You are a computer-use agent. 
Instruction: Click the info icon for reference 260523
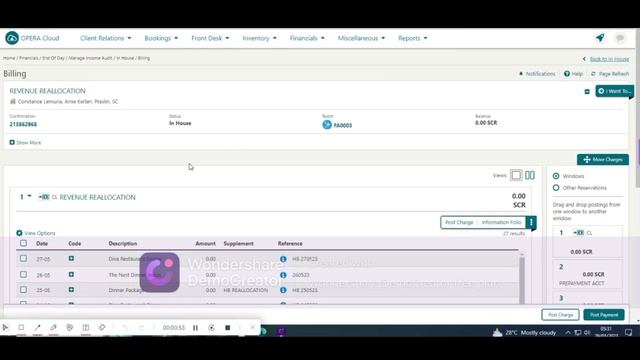tap(283, 275)
